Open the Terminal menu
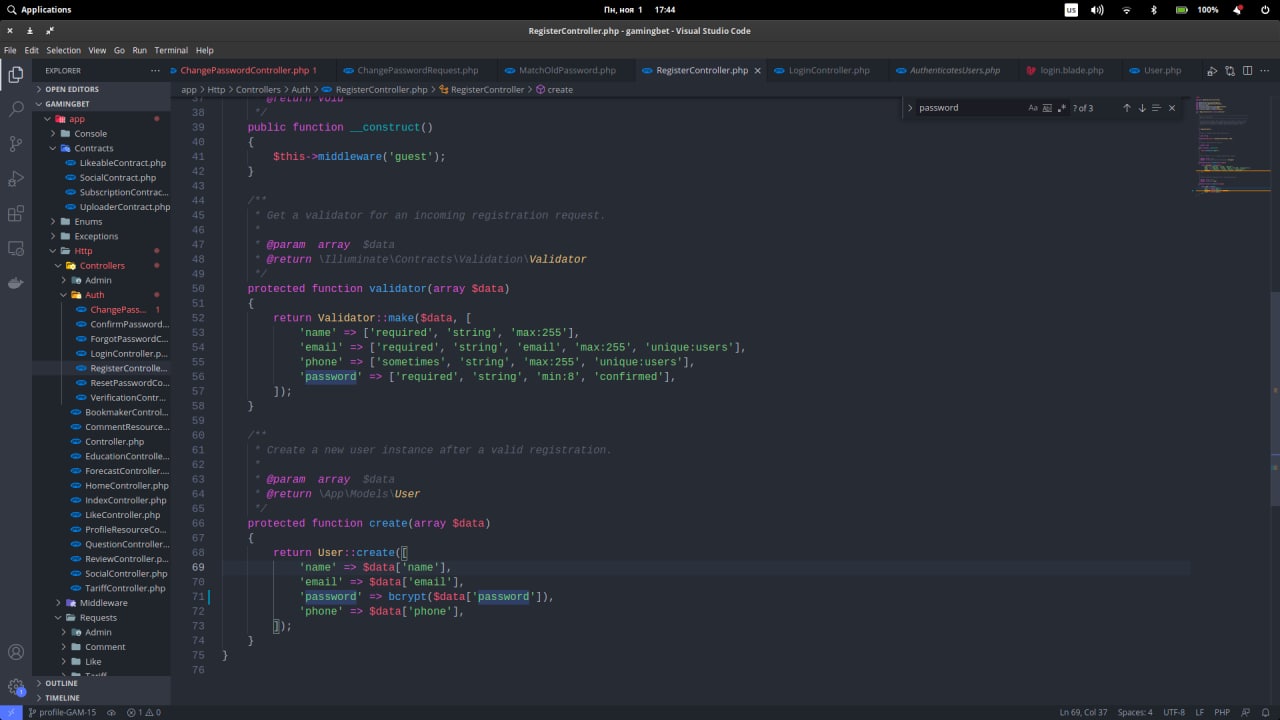1280x720 pixels. 171,50
